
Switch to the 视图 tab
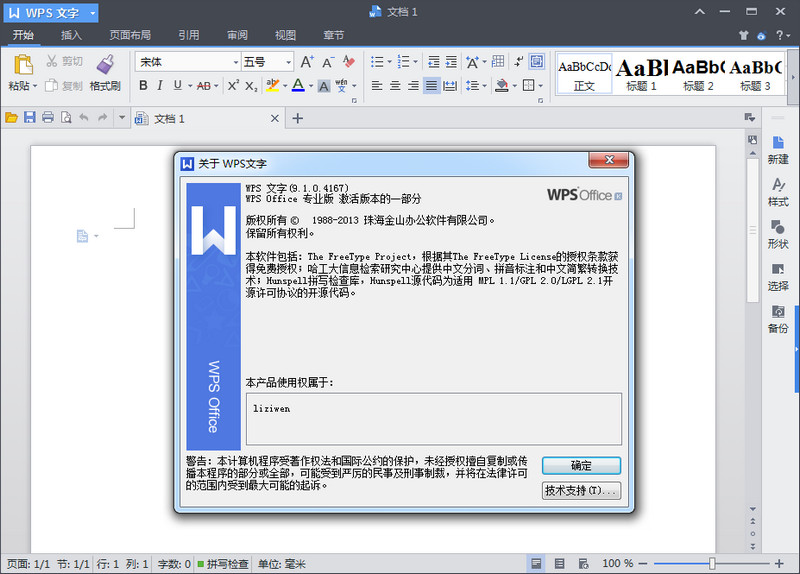[x=285, y=35]
